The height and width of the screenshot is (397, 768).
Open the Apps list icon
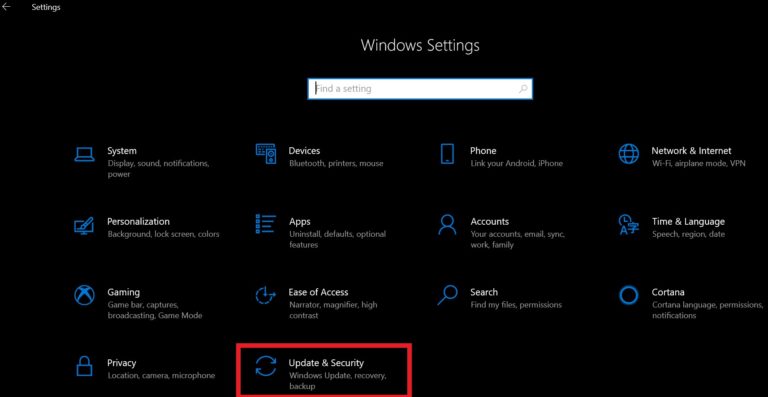[266, 224]
